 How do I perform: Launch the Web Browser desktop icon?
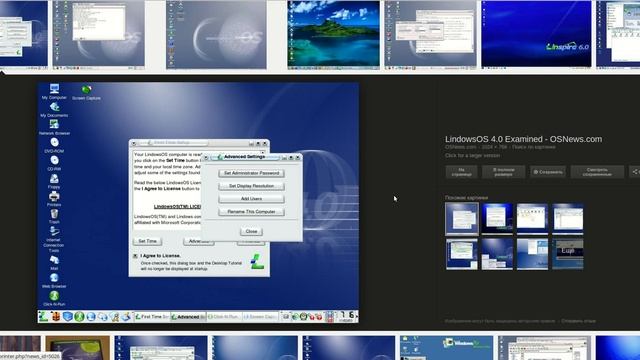coord(54,280)
